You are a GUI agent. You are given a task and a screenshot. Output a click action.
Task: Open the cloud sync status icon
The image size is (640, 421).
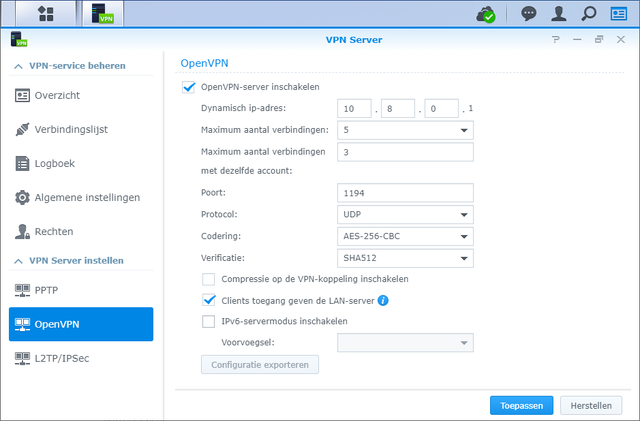[486, 15]
